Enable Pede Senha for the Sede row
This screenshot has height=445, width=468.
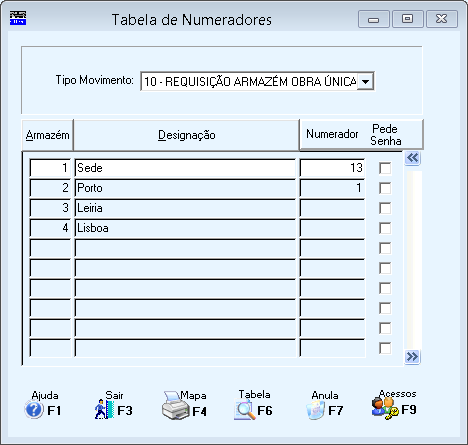tap(385, 168)
